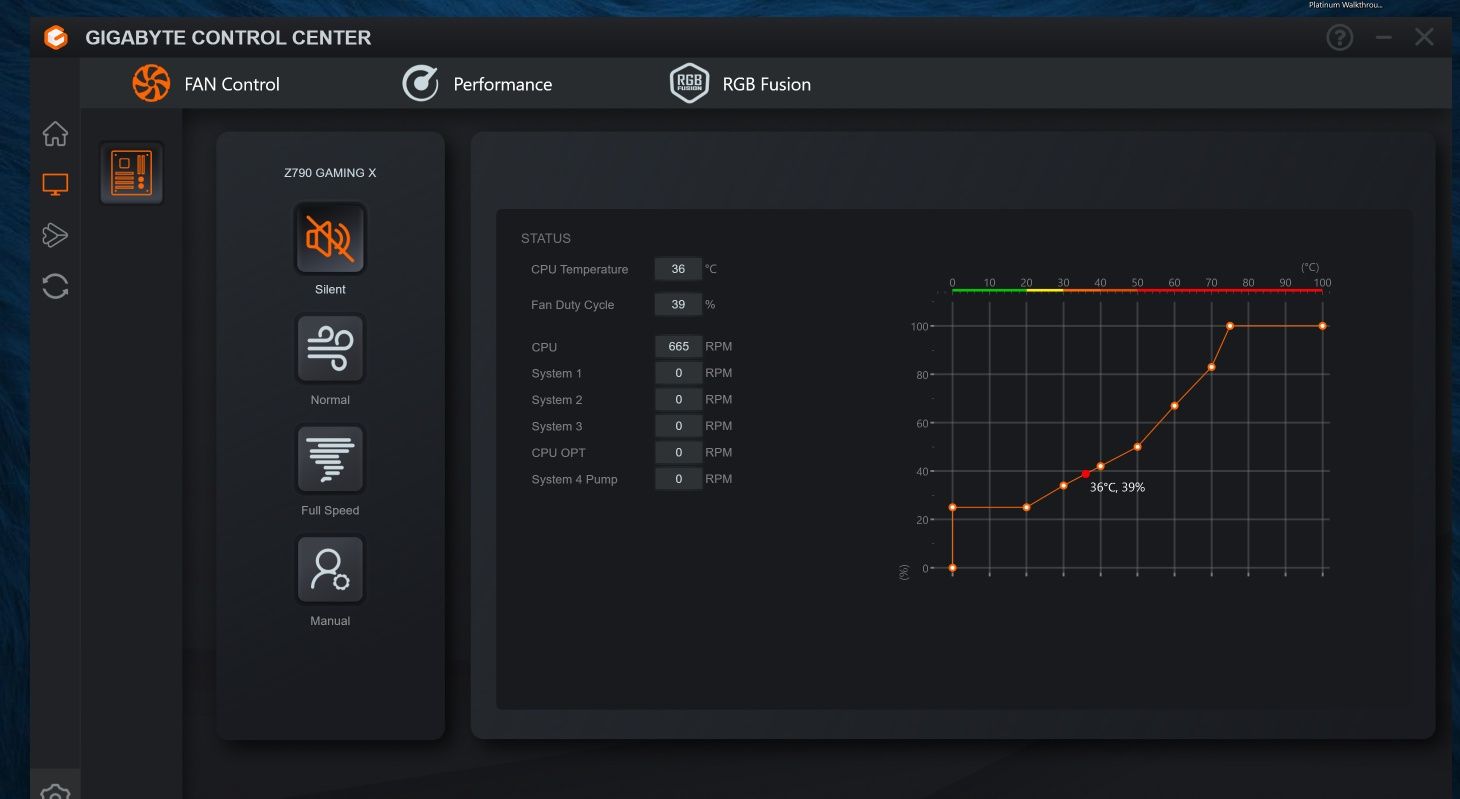Click the System 3 RPM value
Viewport: 1460px width, 799px height.
(678, 426)
